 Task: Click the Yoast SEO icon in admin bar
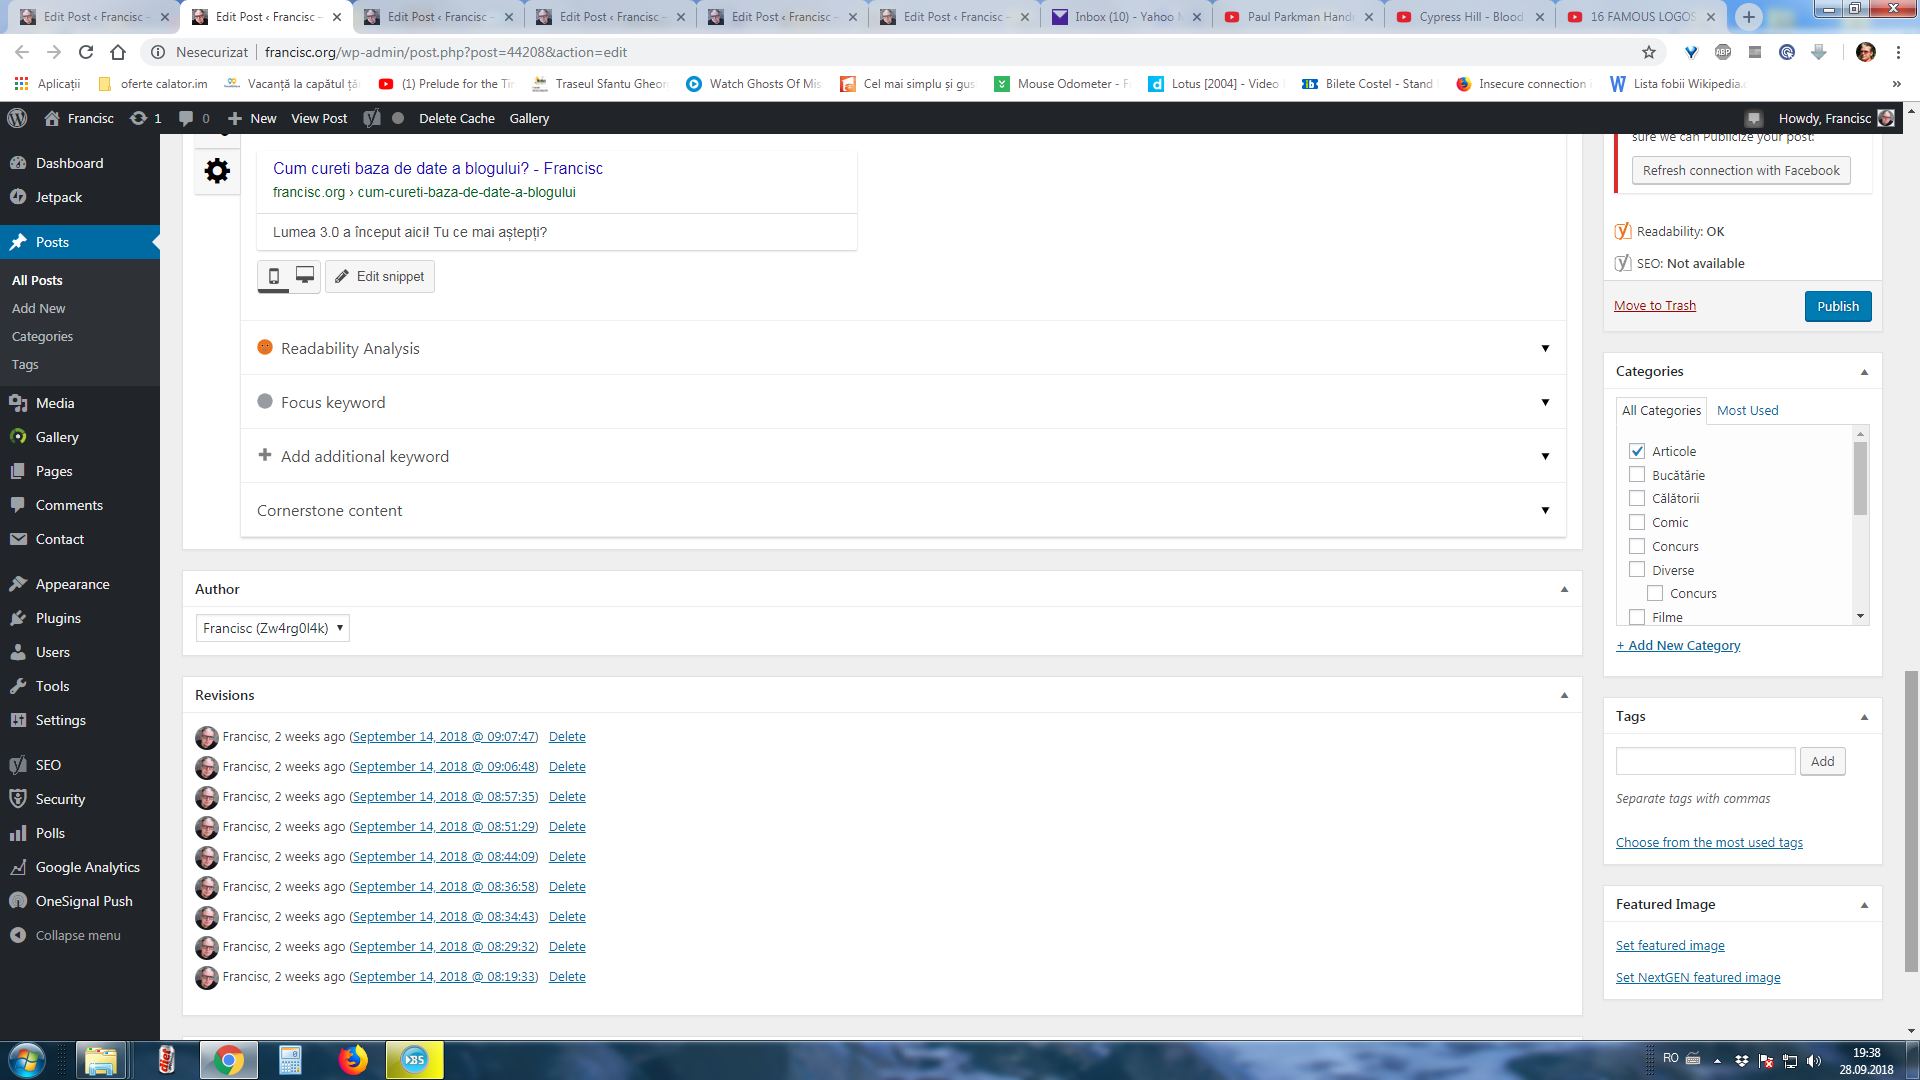tap(372, 118)
